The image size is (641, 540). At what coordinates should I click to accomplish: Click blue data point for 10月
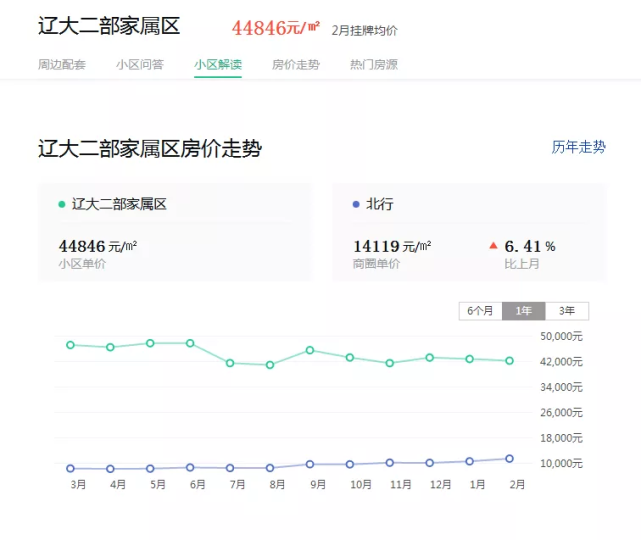pos(350,464)
